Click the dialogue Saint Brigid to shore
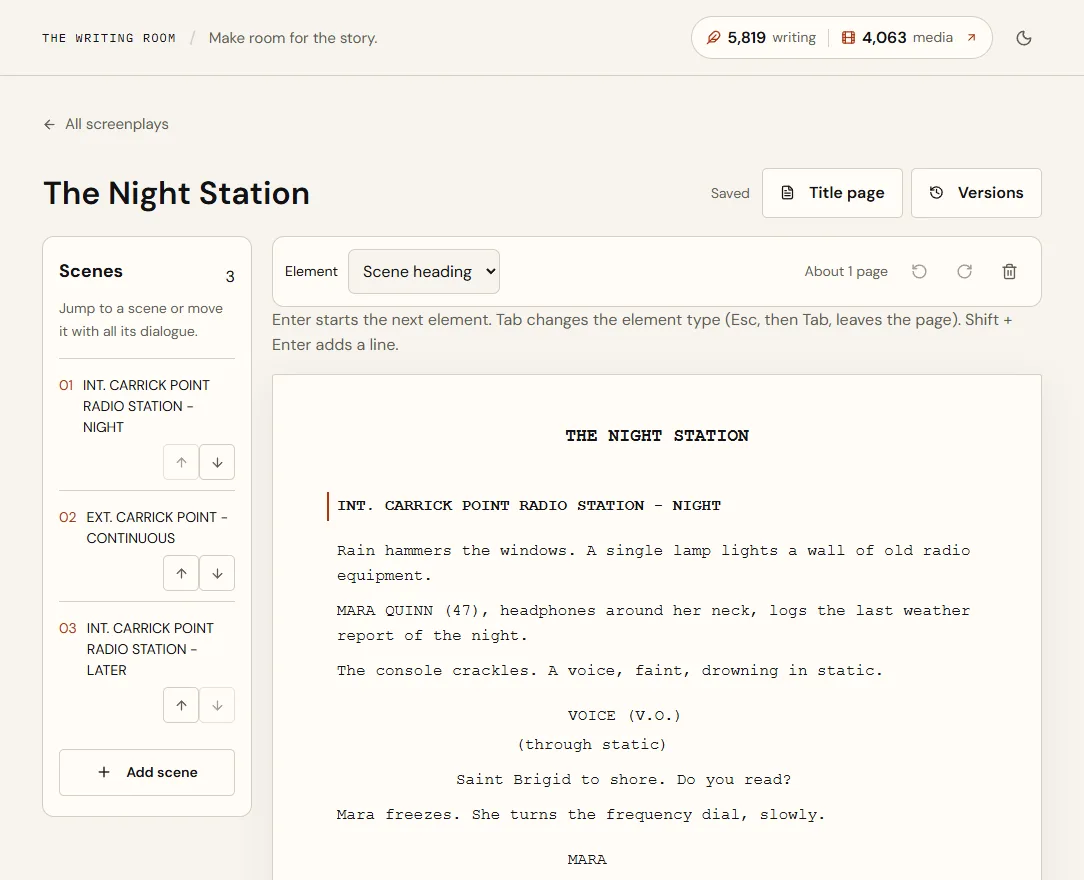 pos(624,780)
